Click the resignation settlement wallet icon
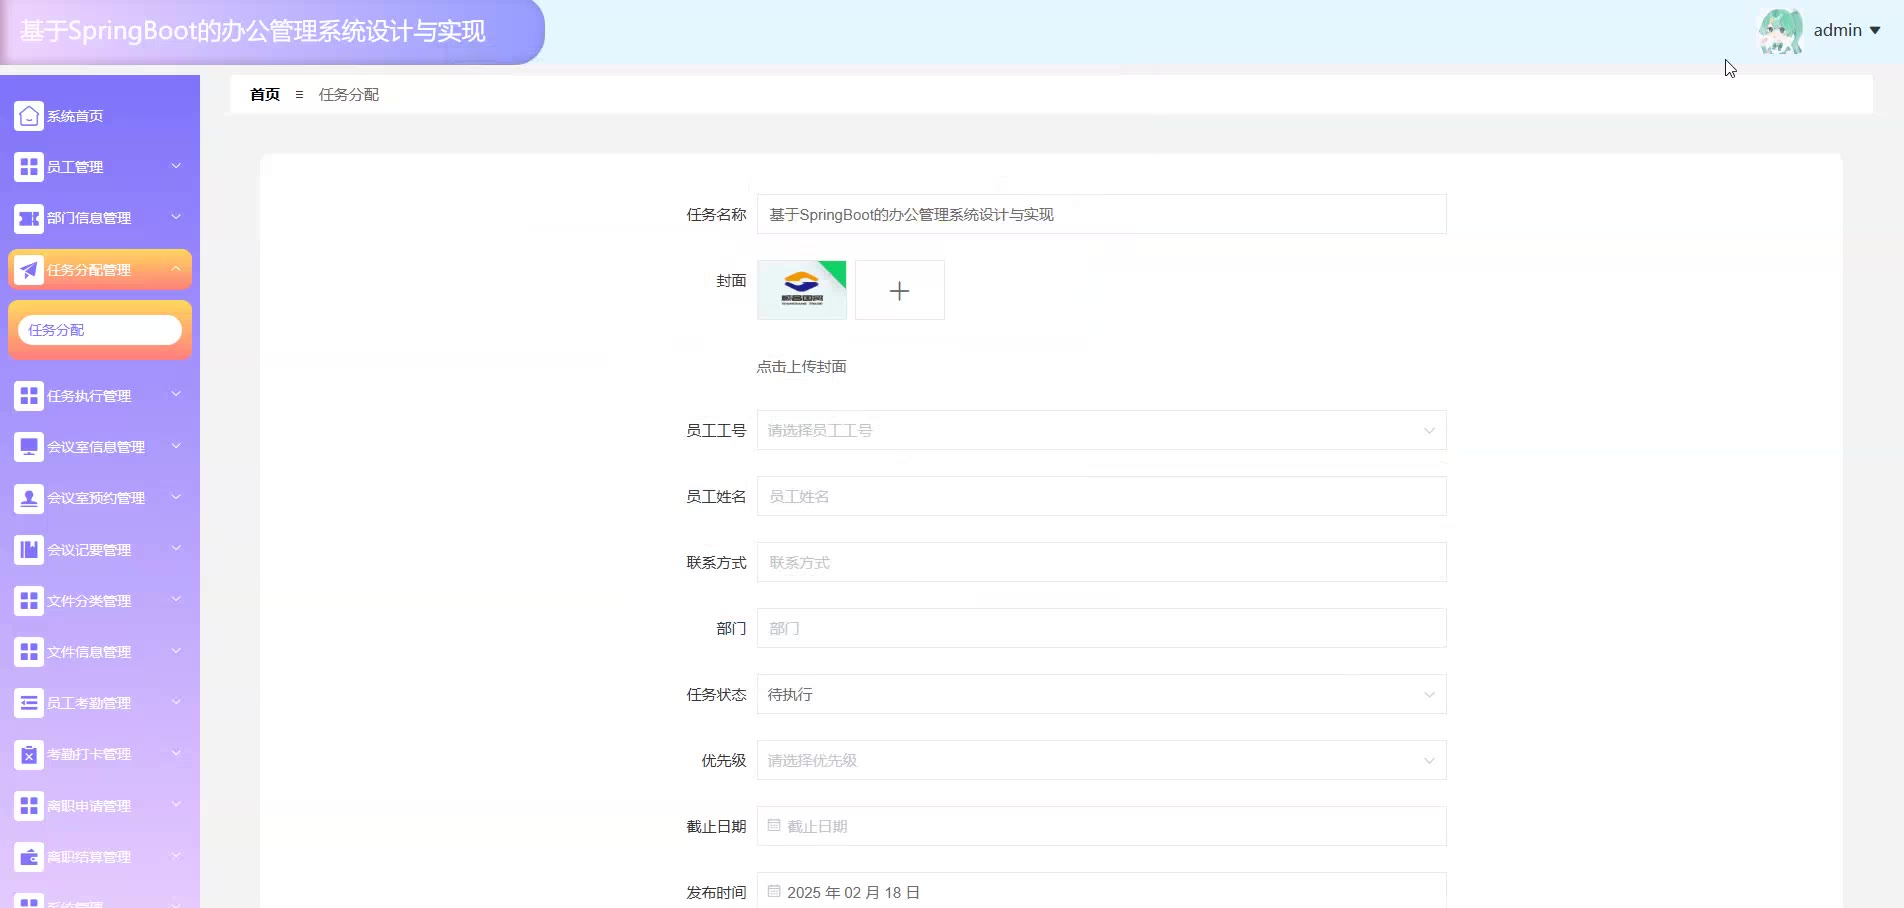The height and width of the screenshot is (908, 1904). pos(29,857)
